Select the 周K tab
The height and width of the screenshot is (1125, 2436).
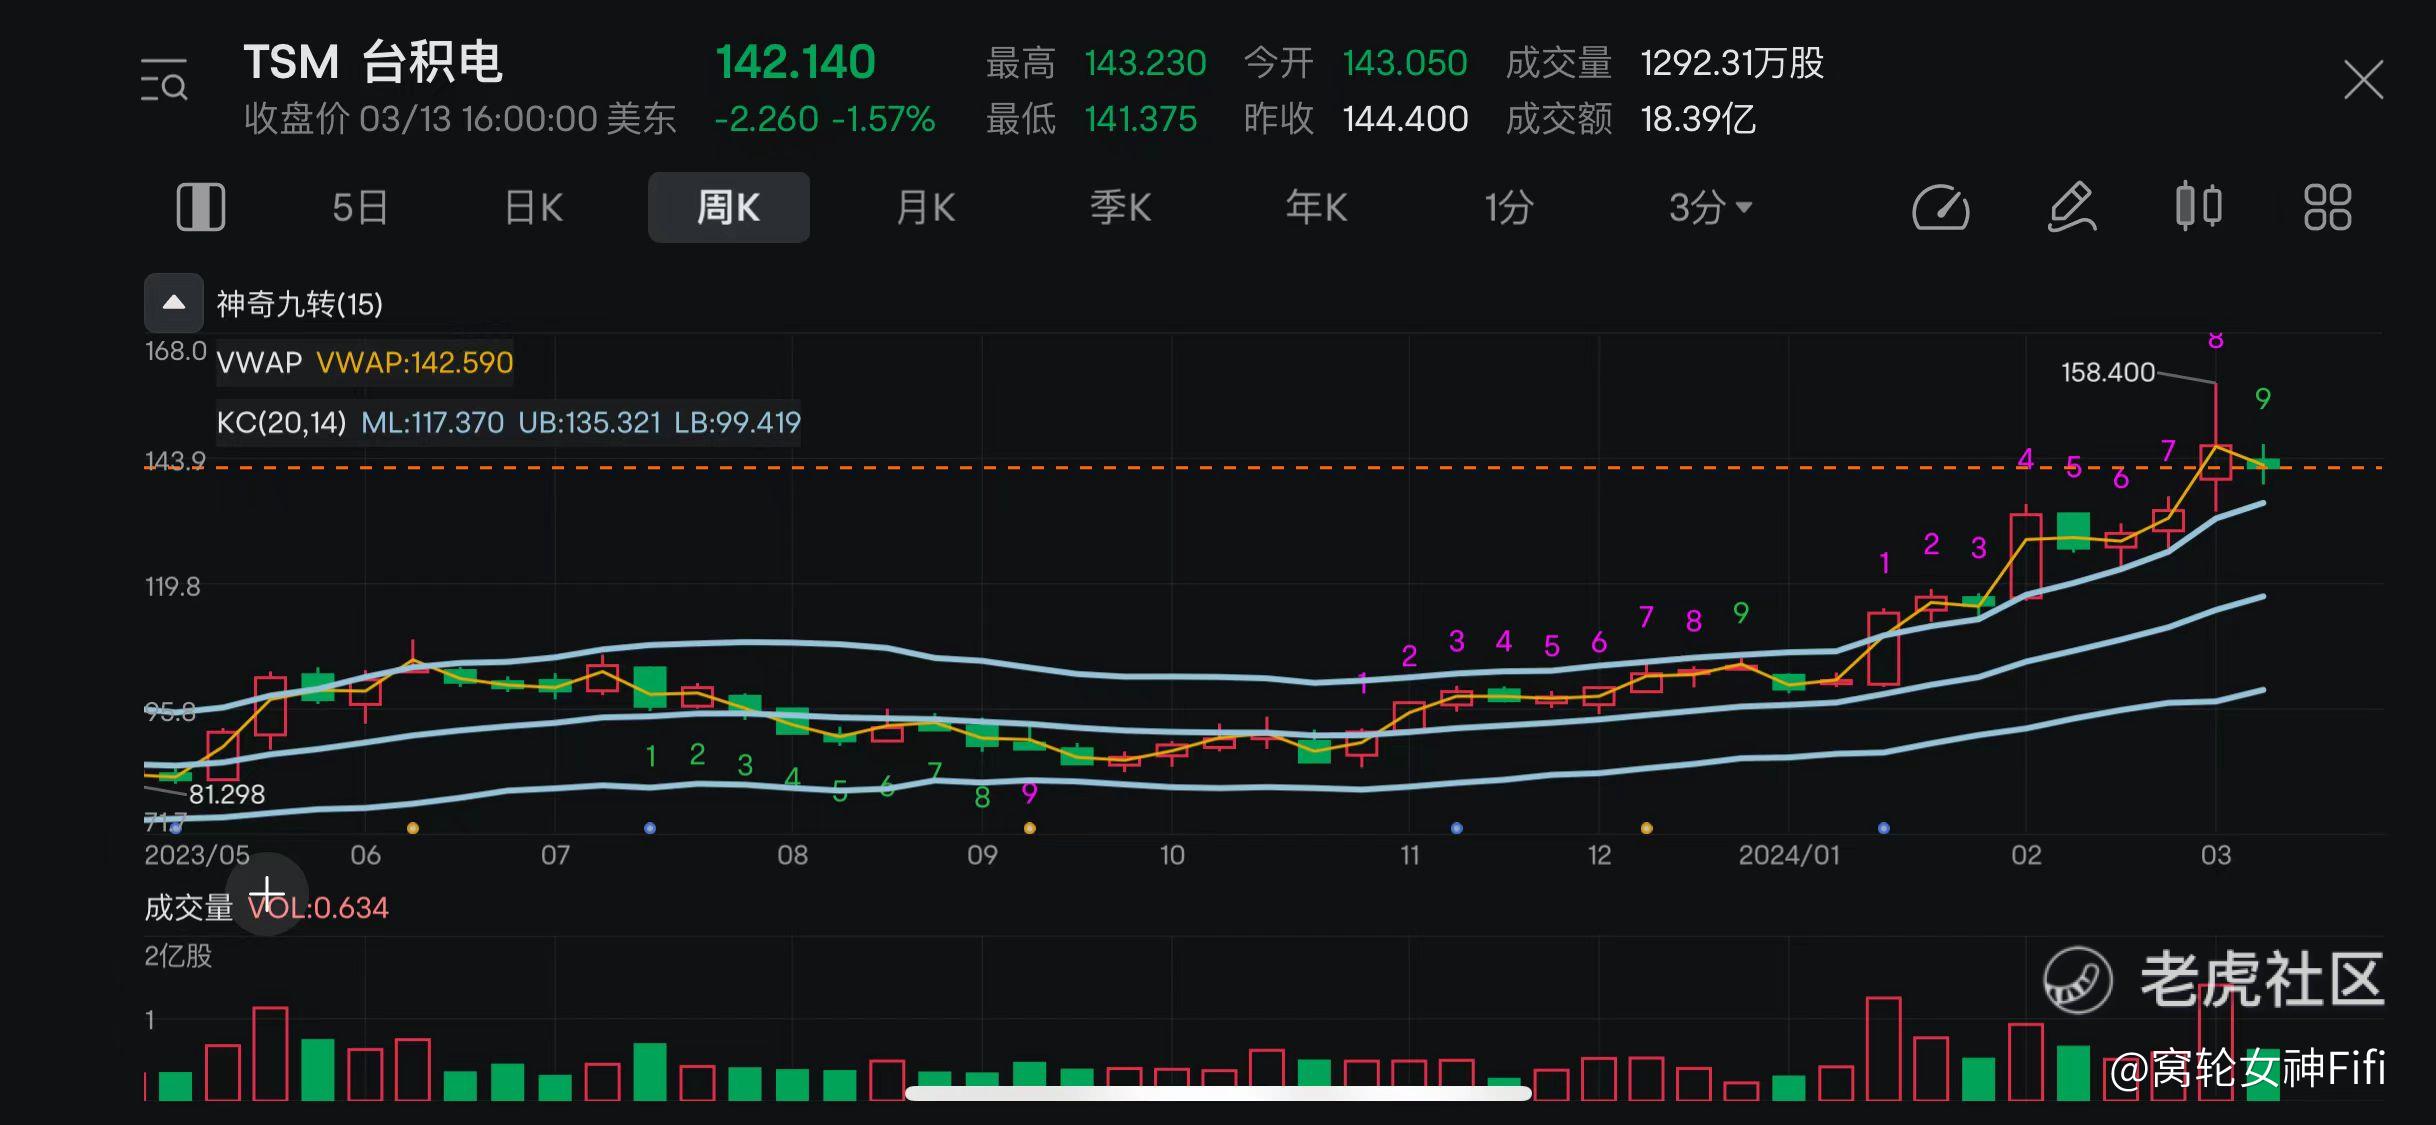[x=729, y=207]
